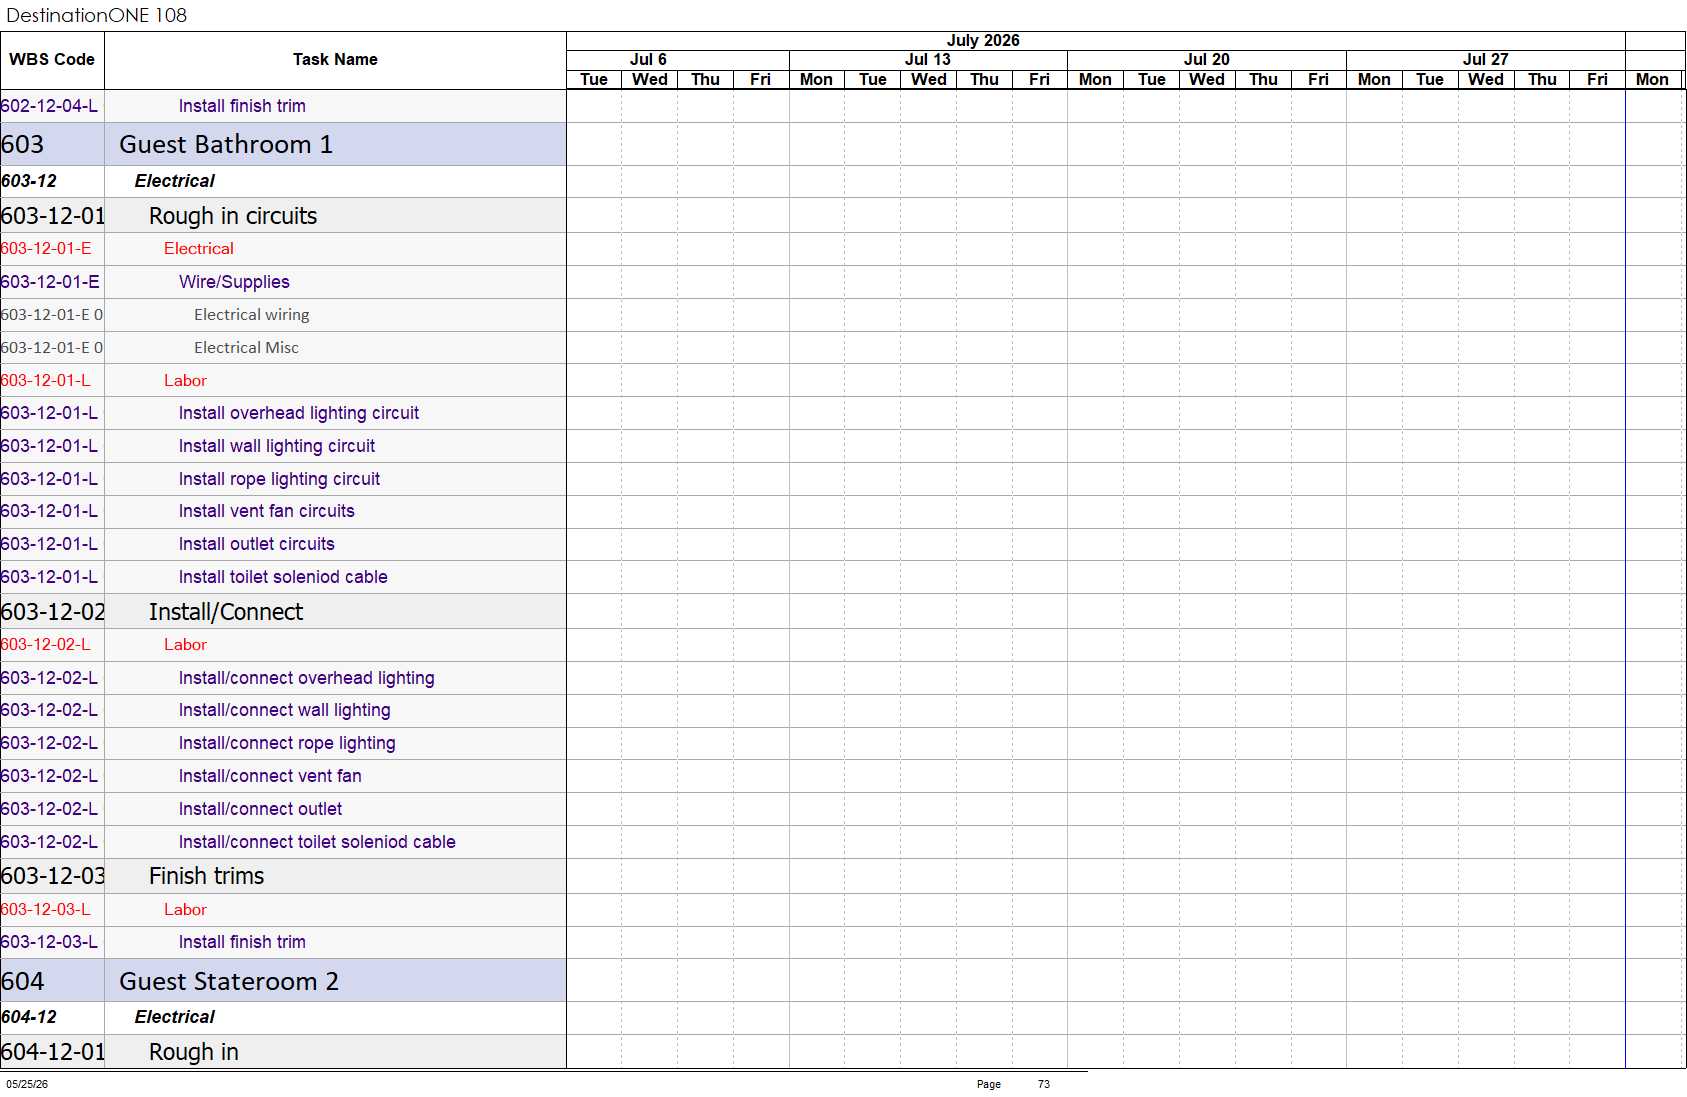Click the 05/25/26 date in footer
This screenshot has width=1687, height=1097.
(27, 1084)
